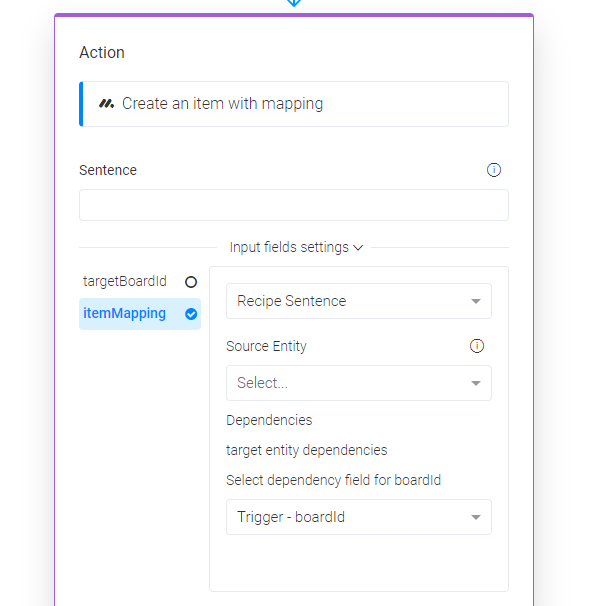This screenshot has width=597, height=606.
Task: Click the blue checkmark beside itemMapping
Action: tap(191, 314)
